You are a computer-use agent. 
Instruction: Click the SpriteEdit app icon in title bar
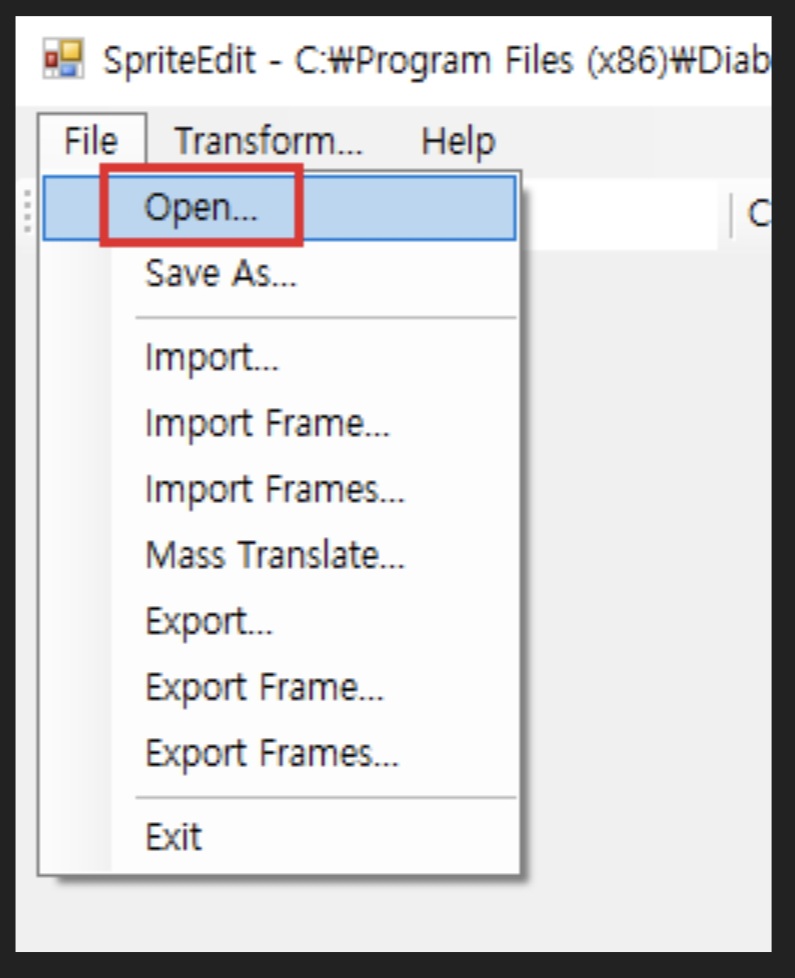62,62
